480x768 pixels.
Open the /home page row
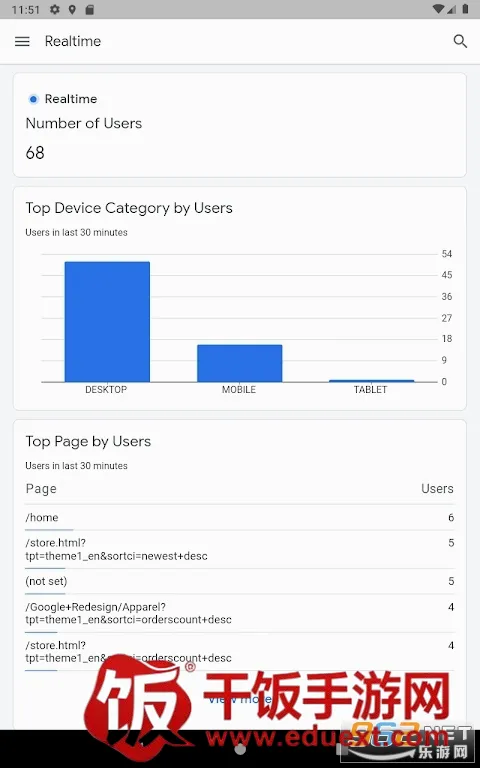pyautogui.click(x=240, y=518)
